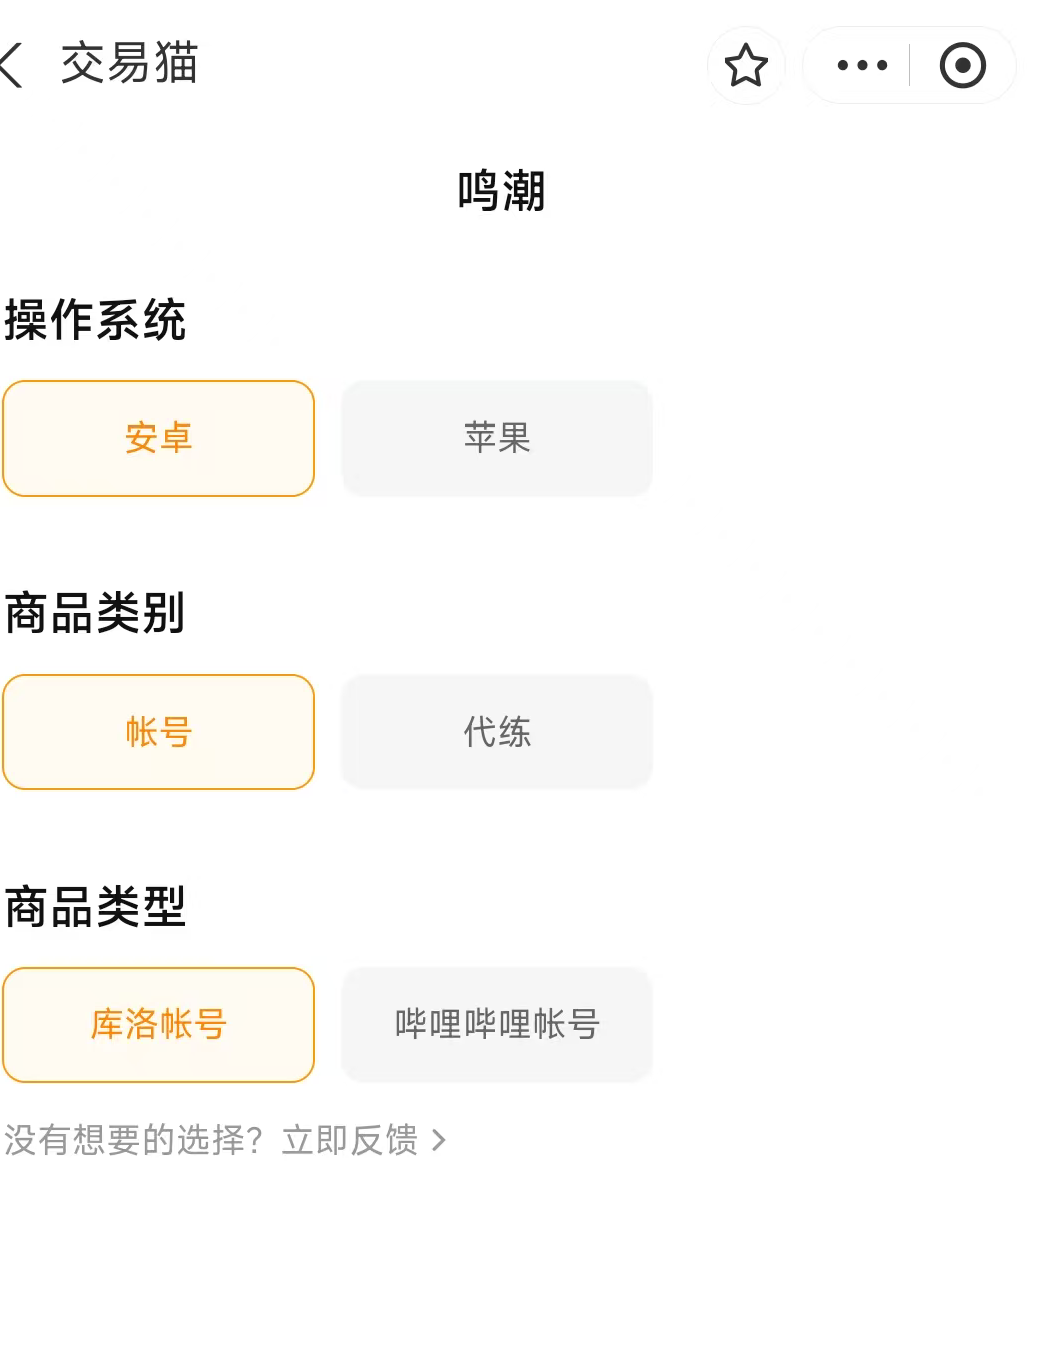Click the divider between more and close icons
This screenshot has height=1359, width=1039.
click(x=909, y=66)
